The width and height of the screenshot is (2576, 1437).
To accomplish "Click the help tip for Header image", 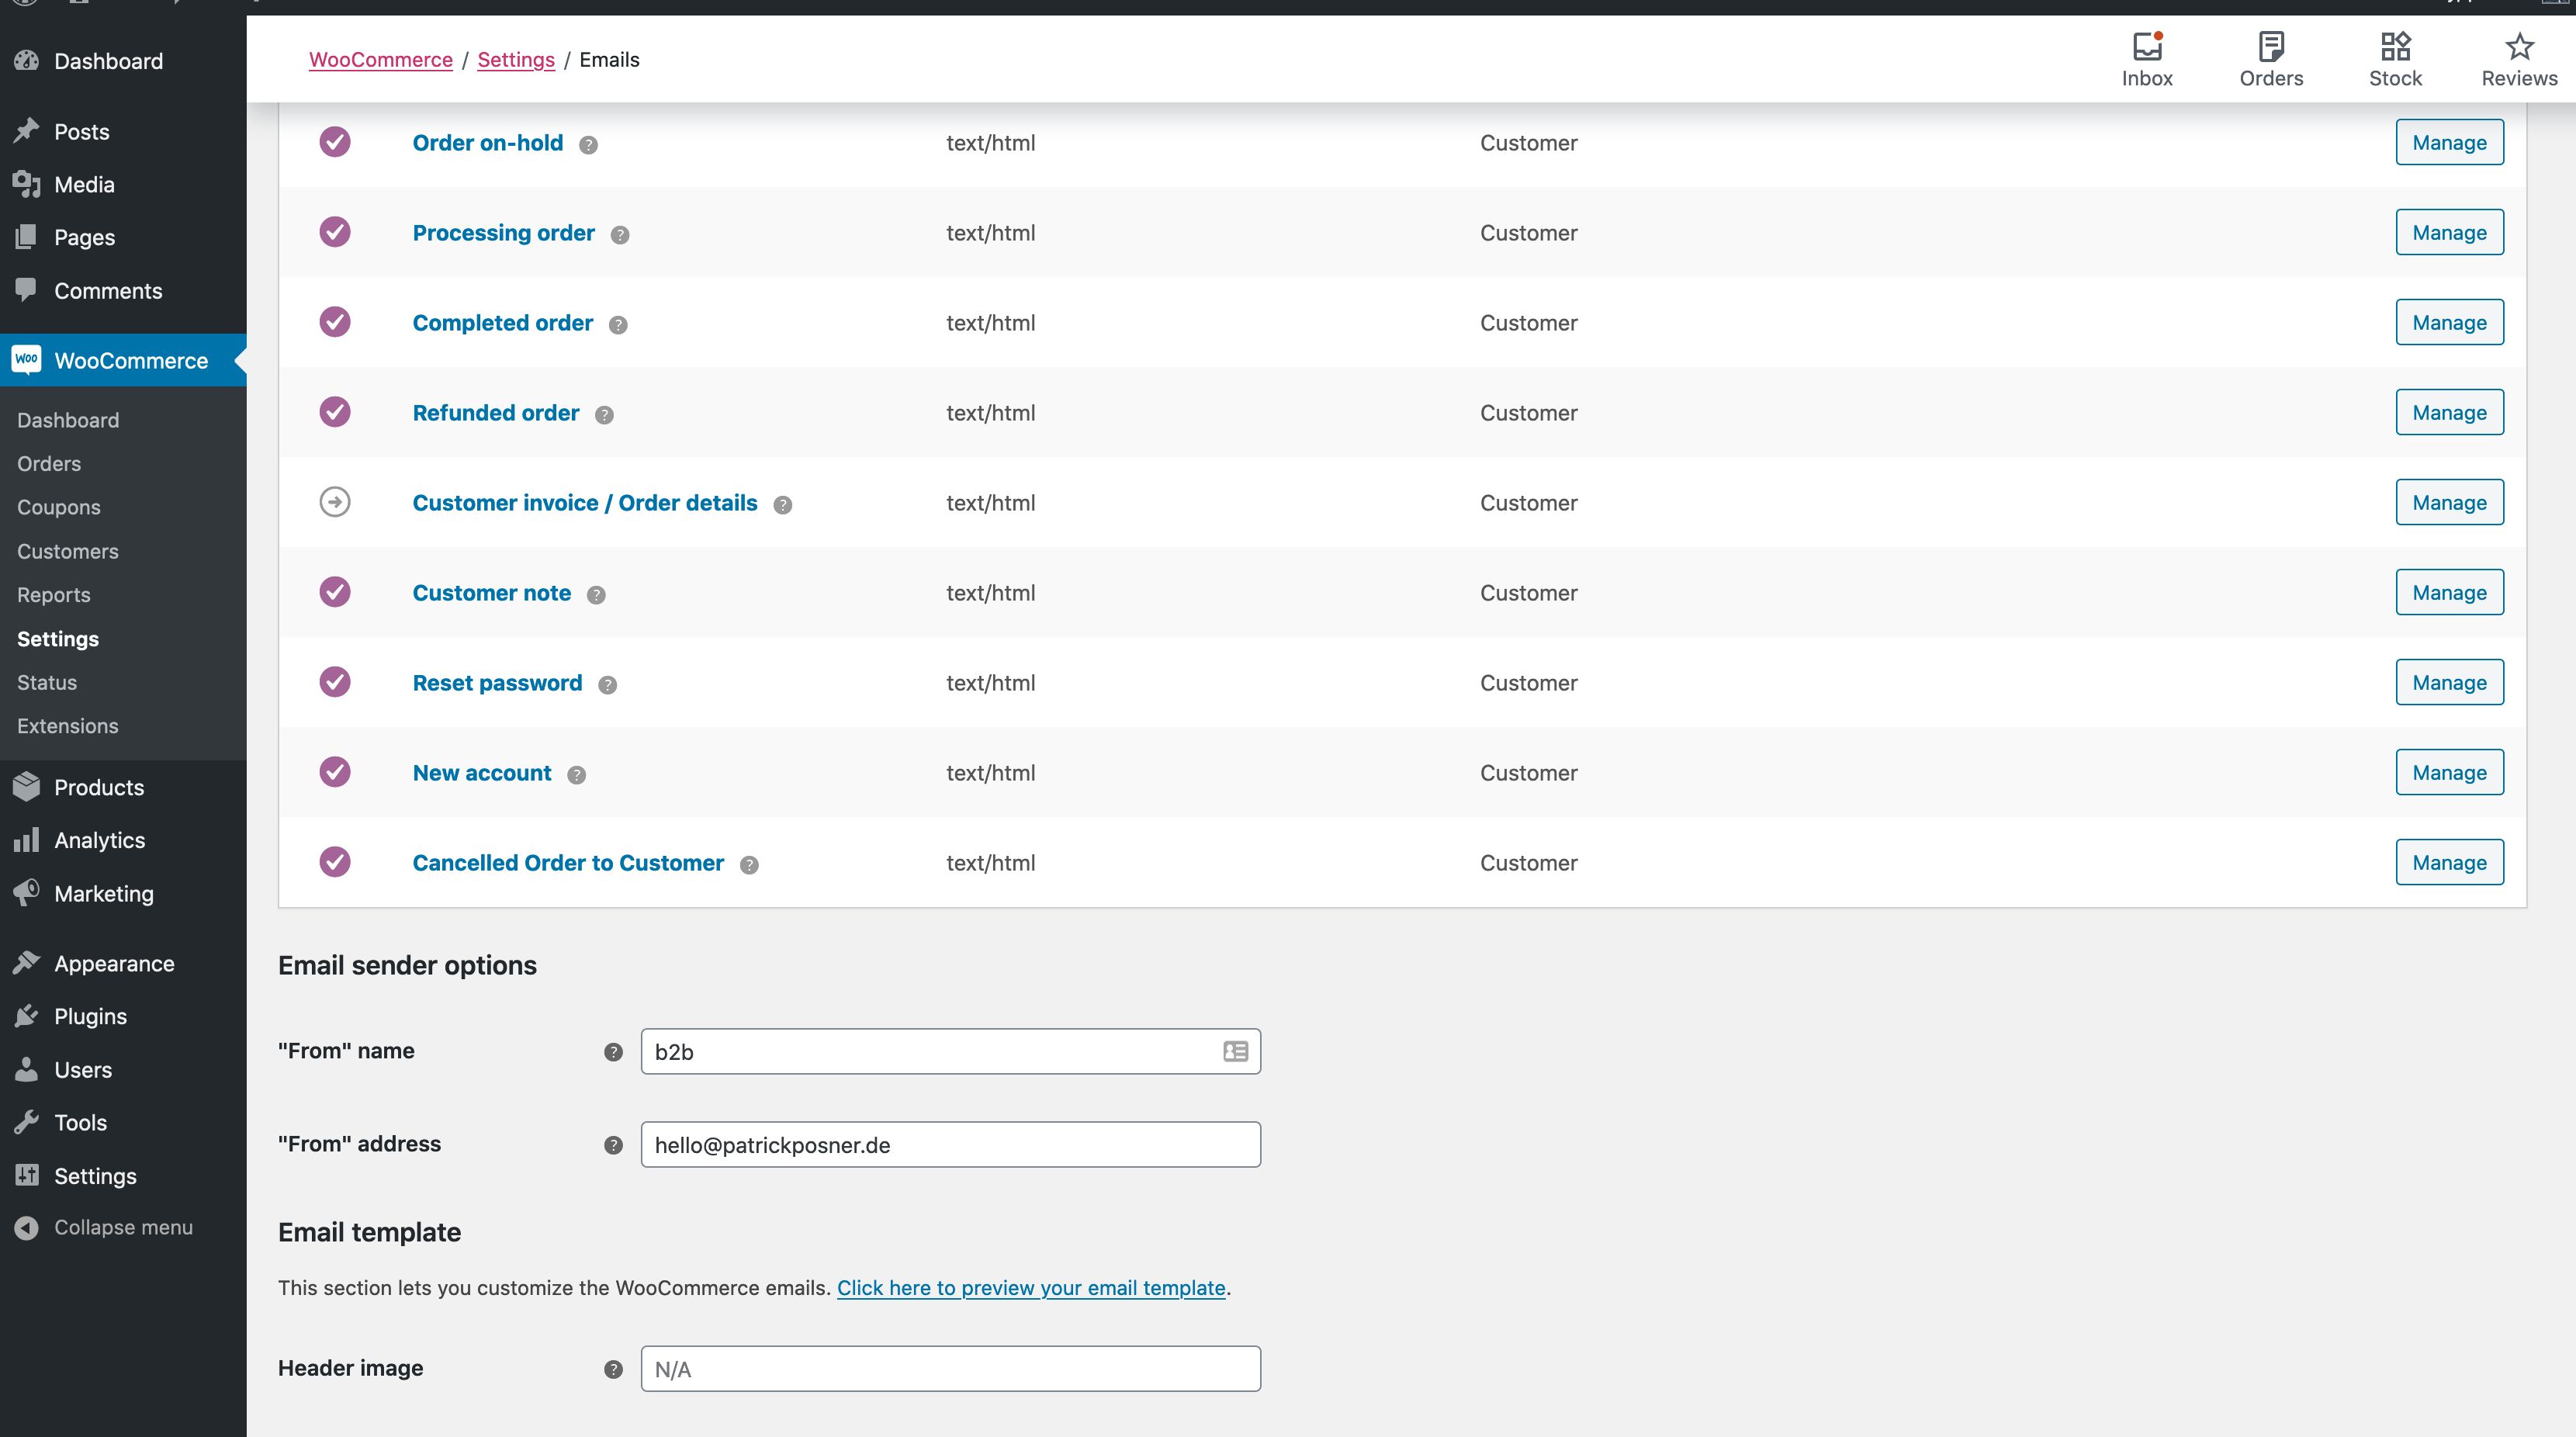I will tap(613, 1369).
